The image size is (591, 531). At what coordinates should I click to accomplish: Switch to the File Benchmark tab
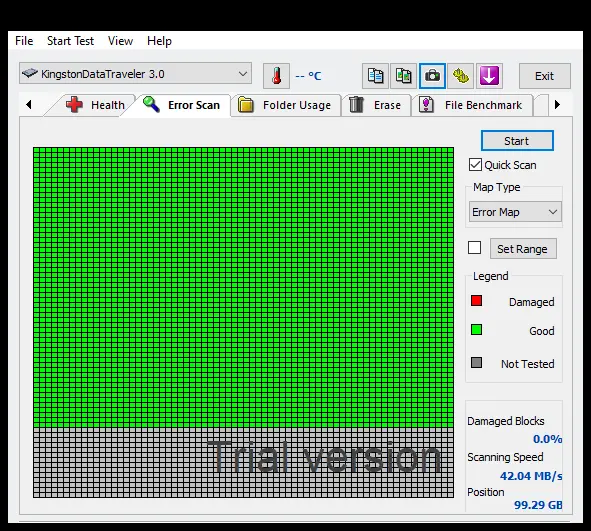click(x=472, y=105)
